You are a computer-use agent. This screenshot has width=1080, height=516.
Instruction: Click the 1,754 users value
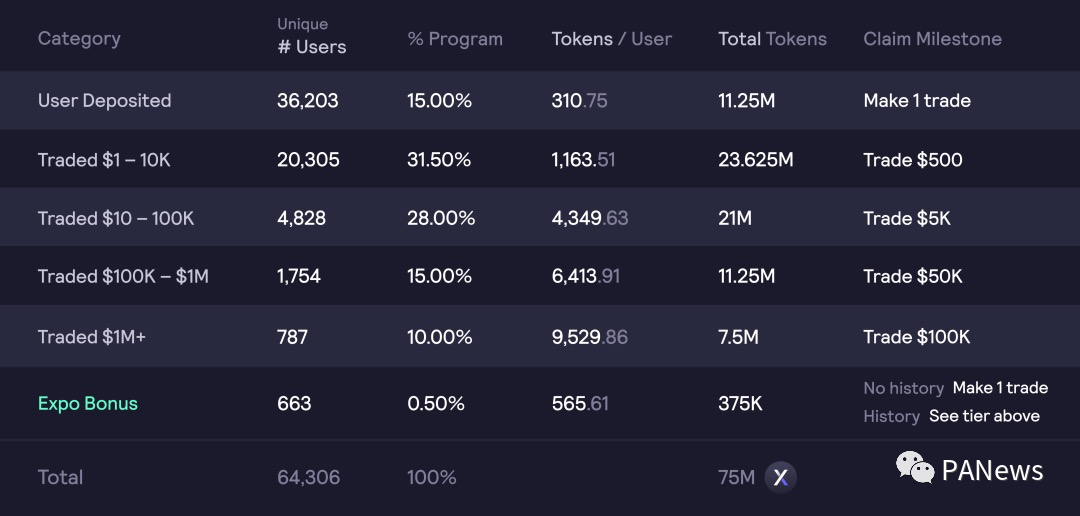(x=298, y=276)
